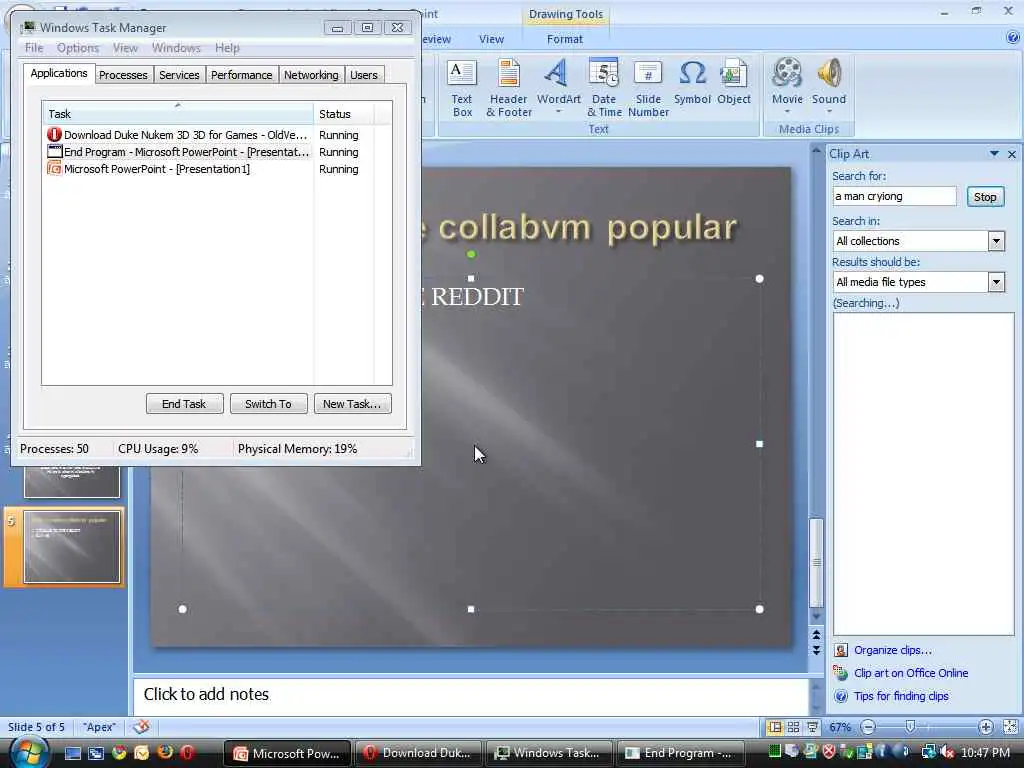Open Task Manager Options menu
This screenshot has height=768, width=1024.
coord(78,48)
